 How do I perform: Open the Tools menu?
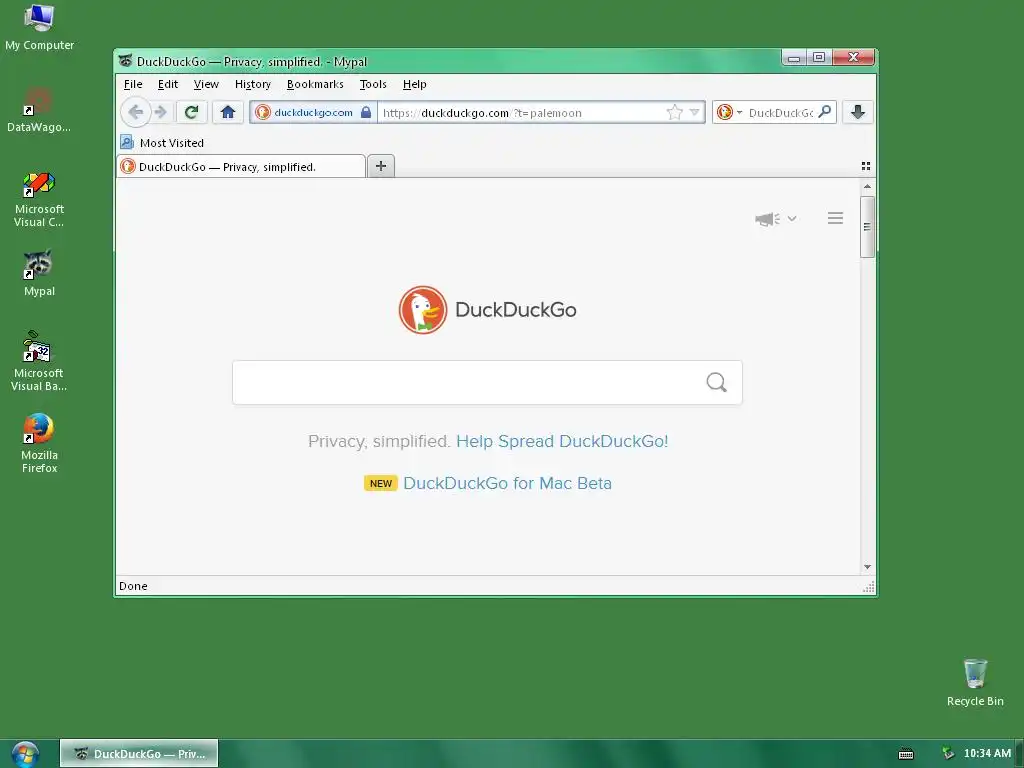point(373,84)
